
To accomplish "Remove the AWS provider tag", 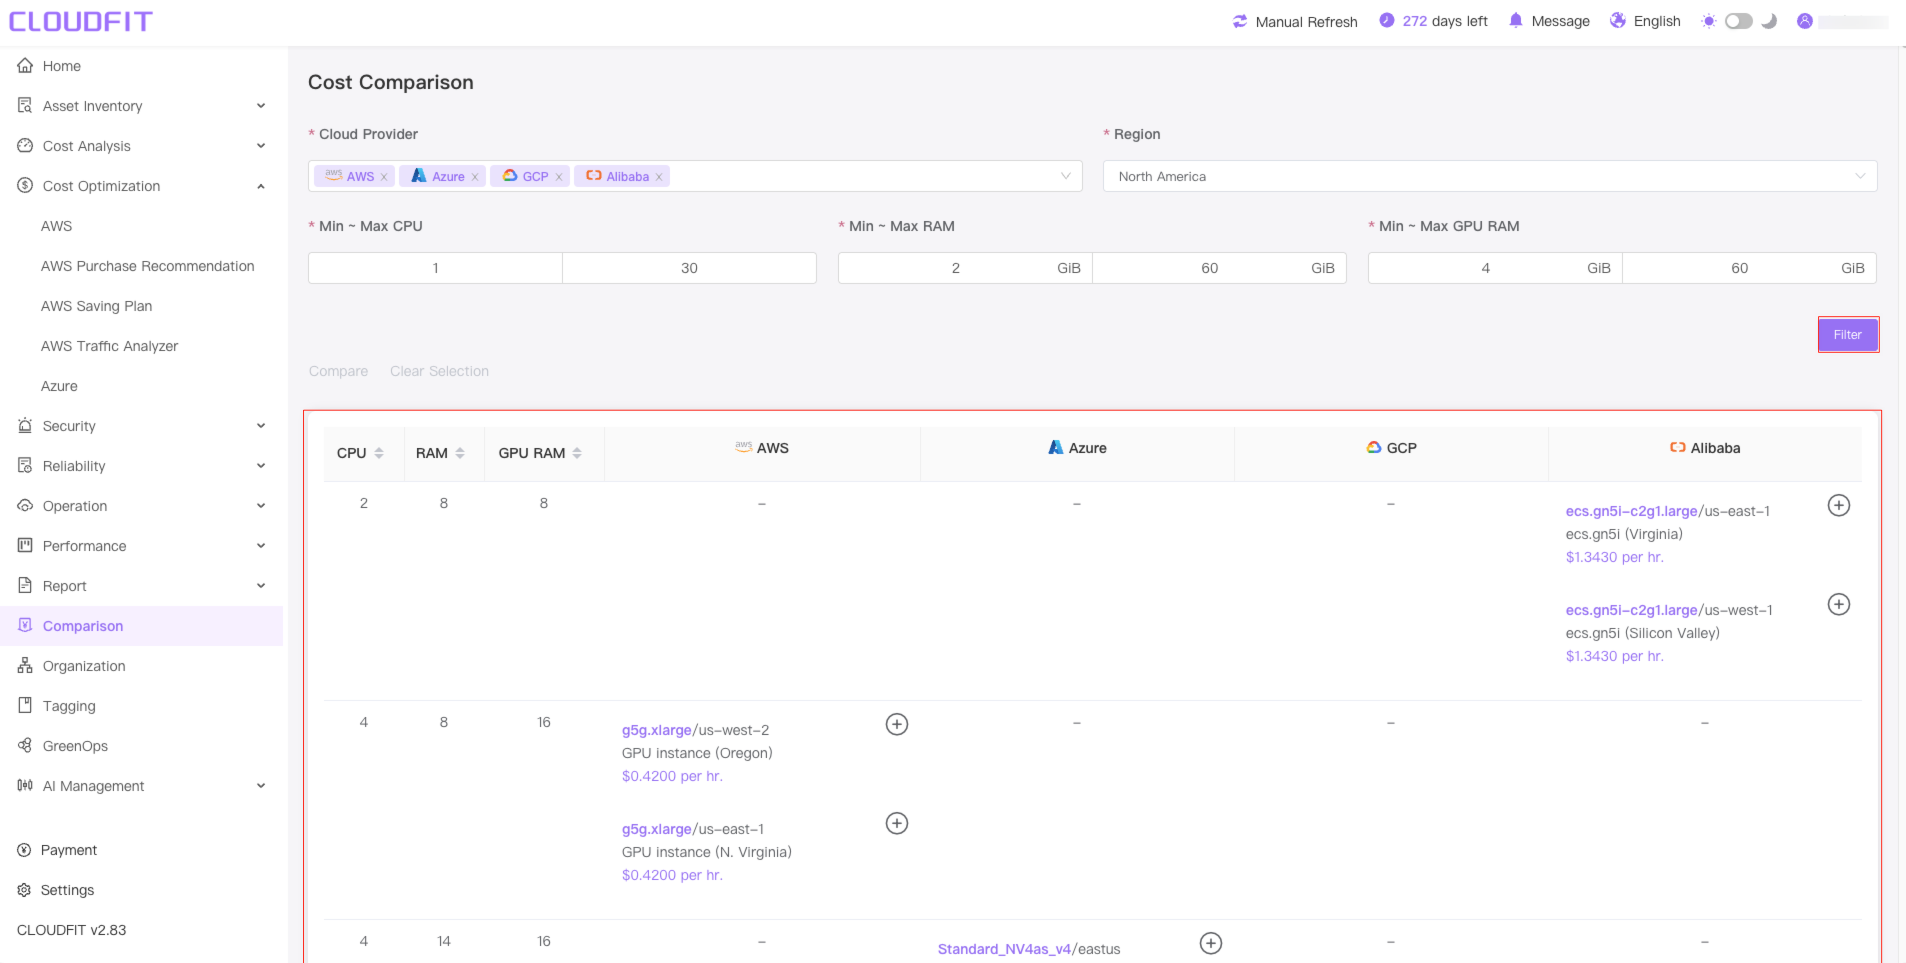I will (384, 177).
